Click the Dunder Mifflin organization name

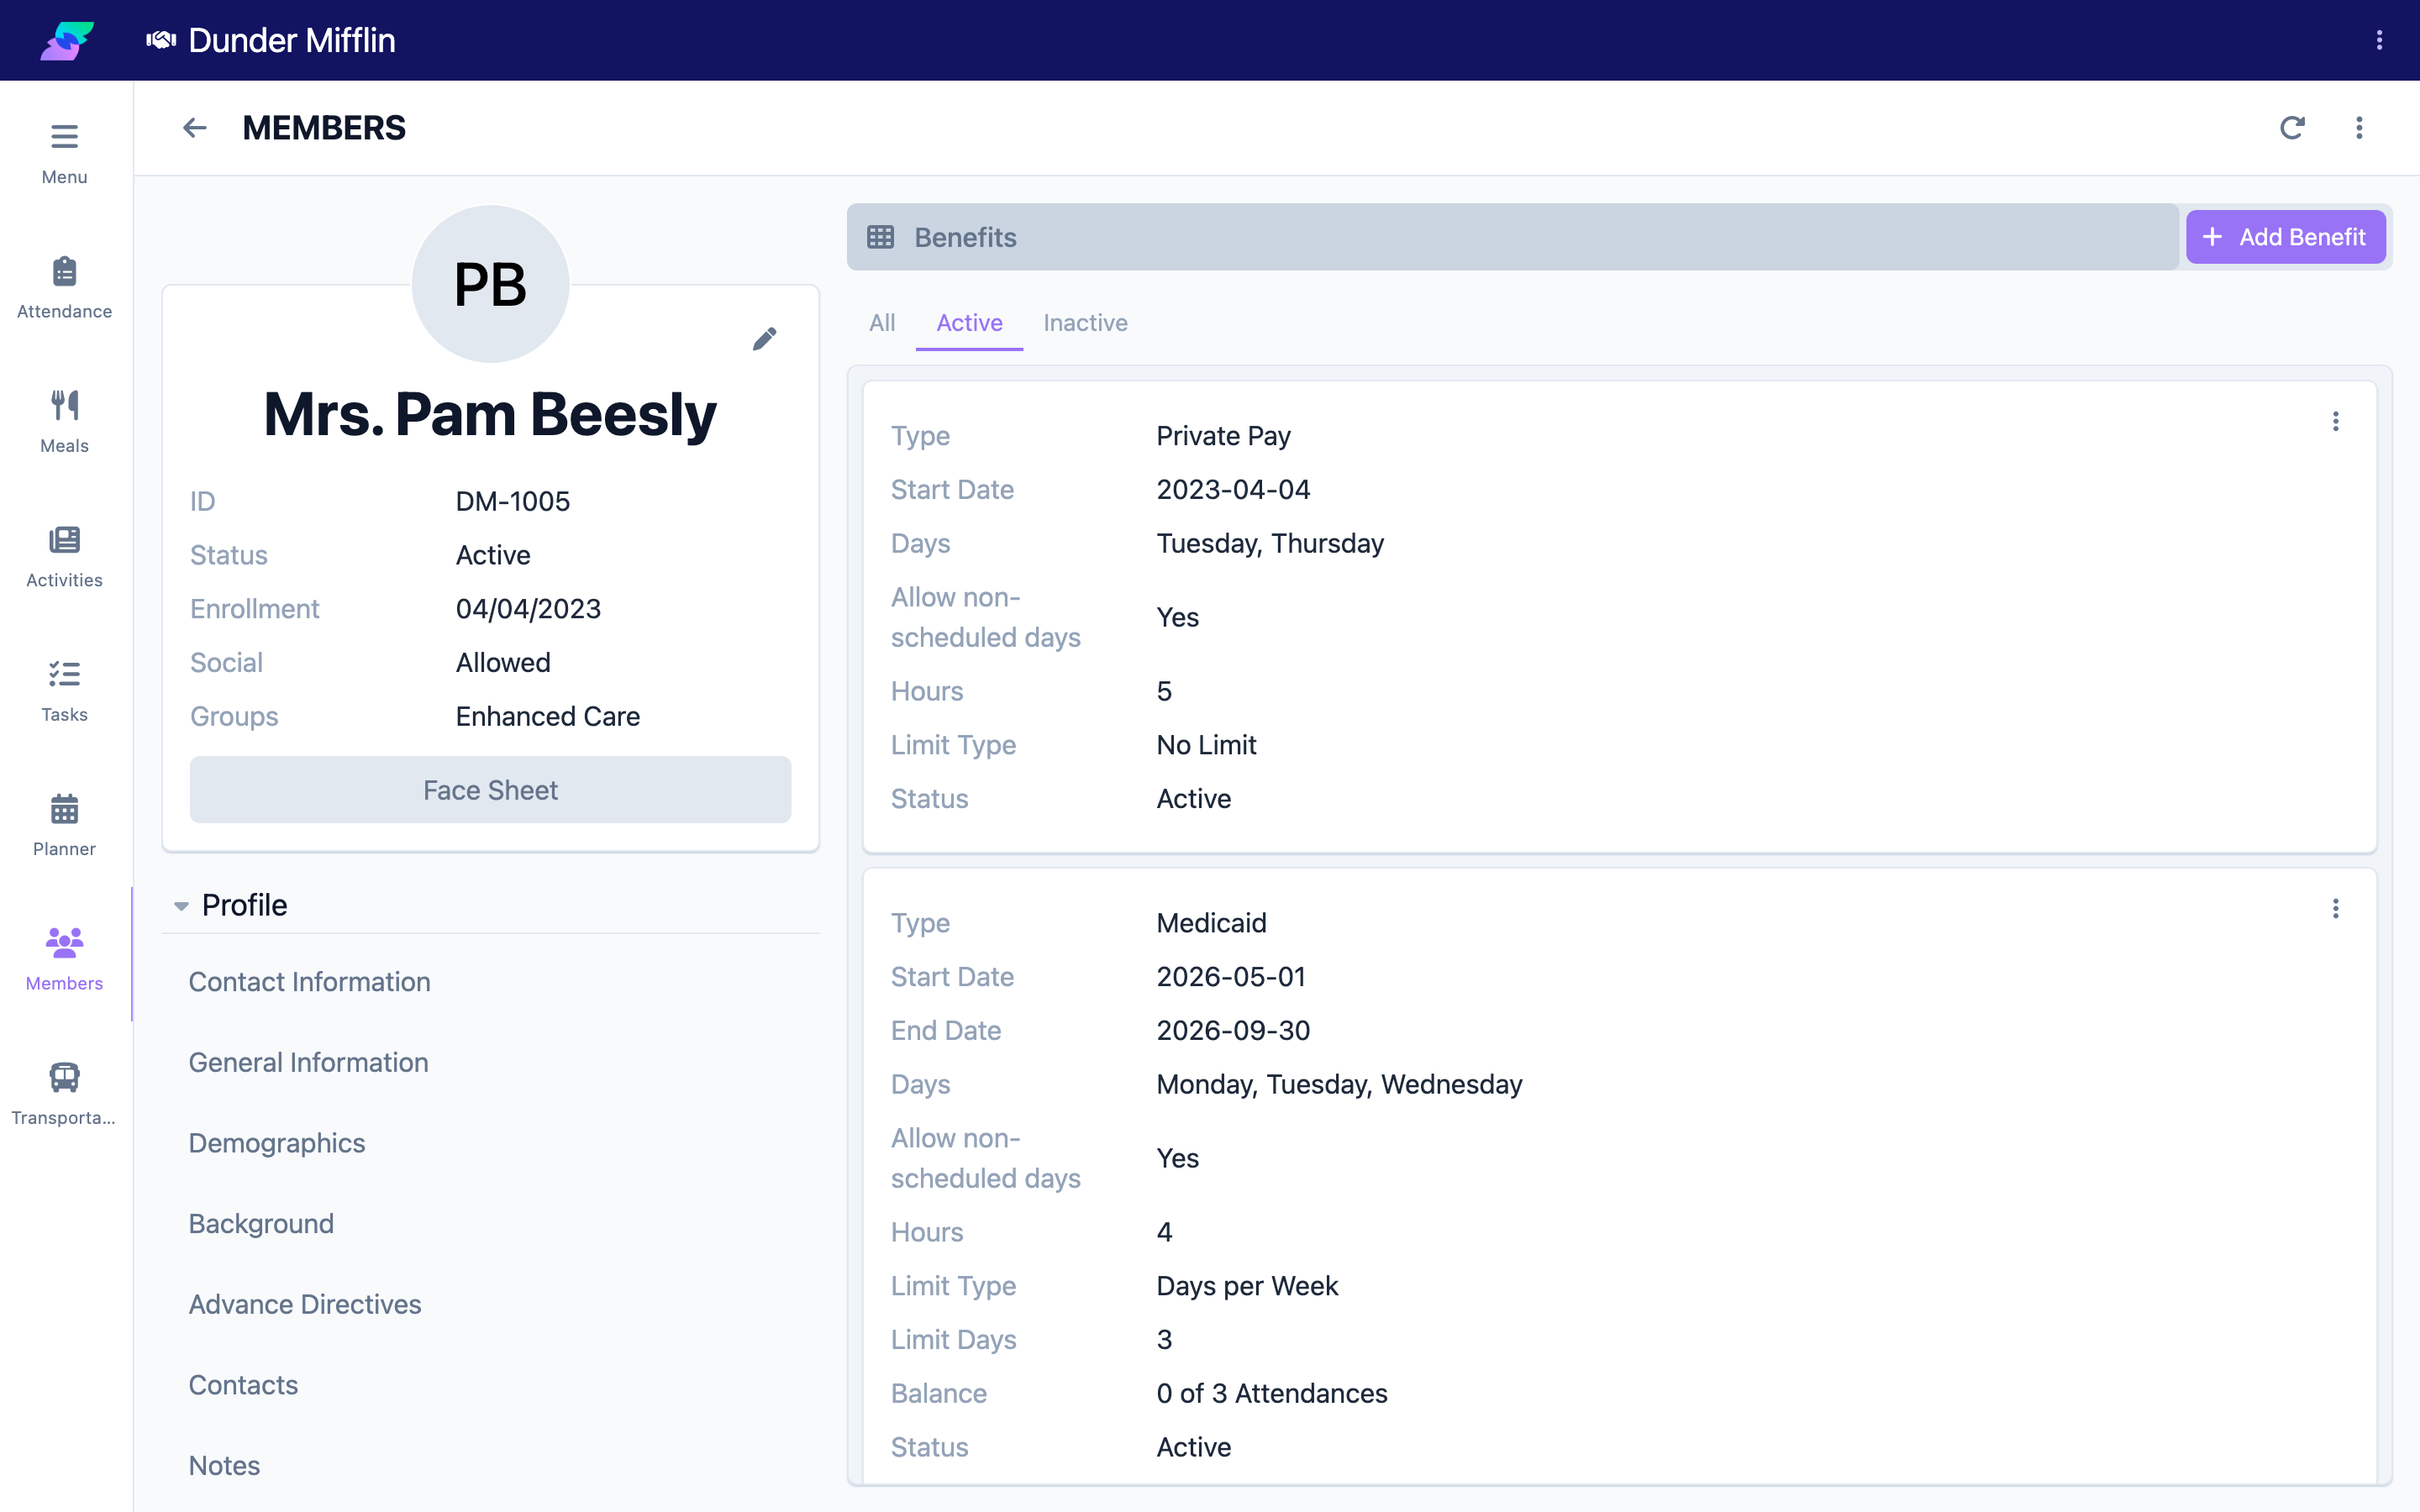point(292,40)
